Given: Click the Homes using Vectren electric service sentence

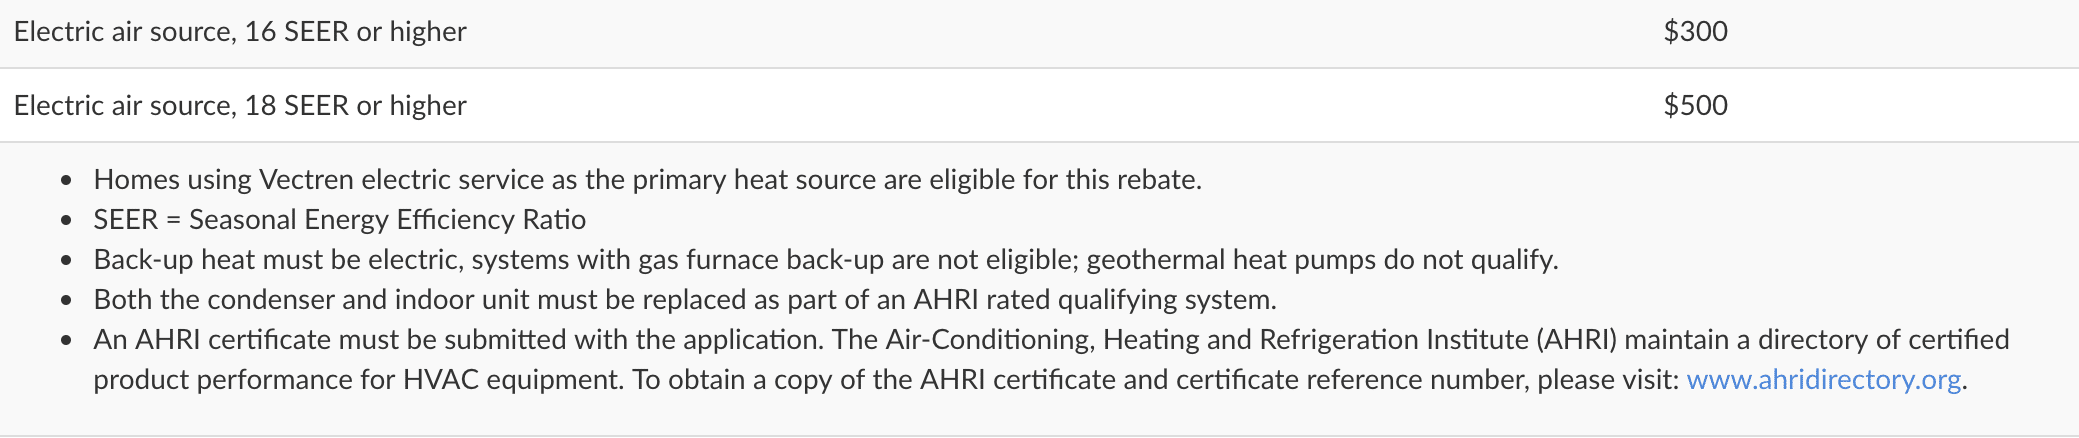Looking at the screenshot, I should click(x=647, y=180).
